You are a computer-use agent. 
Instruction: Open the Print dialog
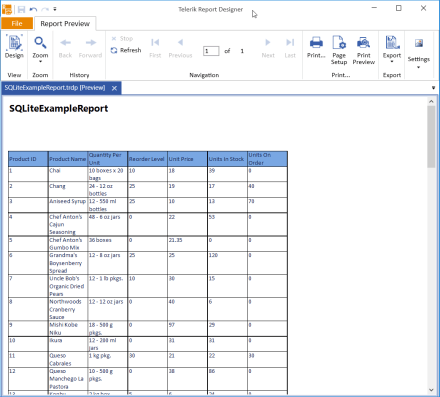[x=316, y=47]
